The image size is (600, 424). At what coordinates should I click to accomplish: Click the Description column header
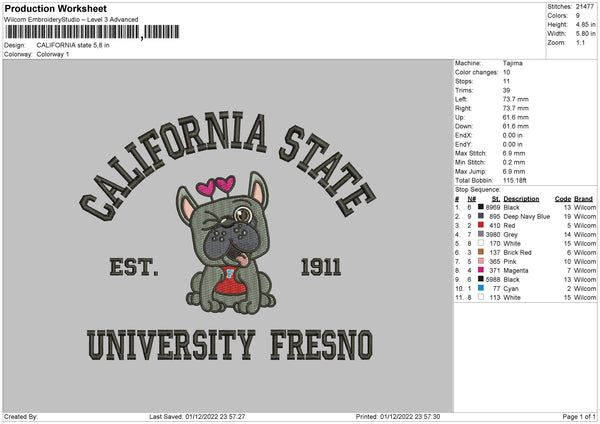coord(521,199)
